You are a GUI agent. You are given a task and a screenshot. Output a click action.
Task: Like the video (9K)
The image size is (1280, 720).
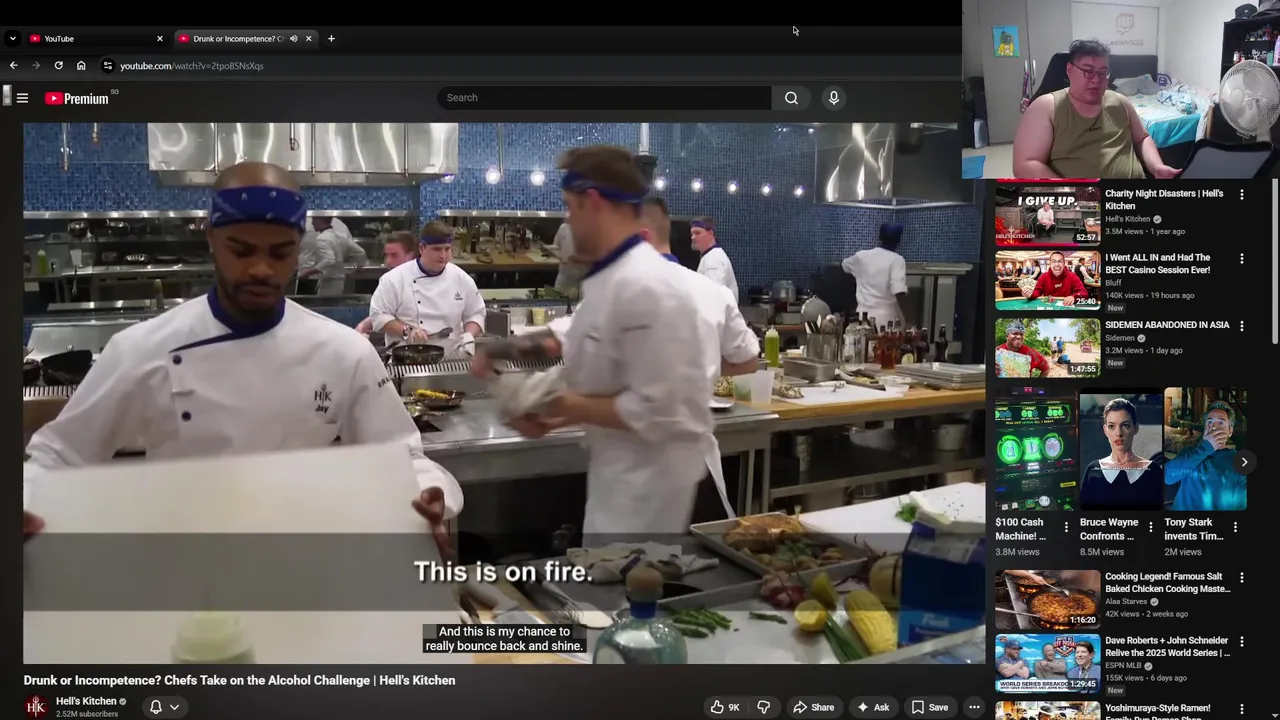725,707
